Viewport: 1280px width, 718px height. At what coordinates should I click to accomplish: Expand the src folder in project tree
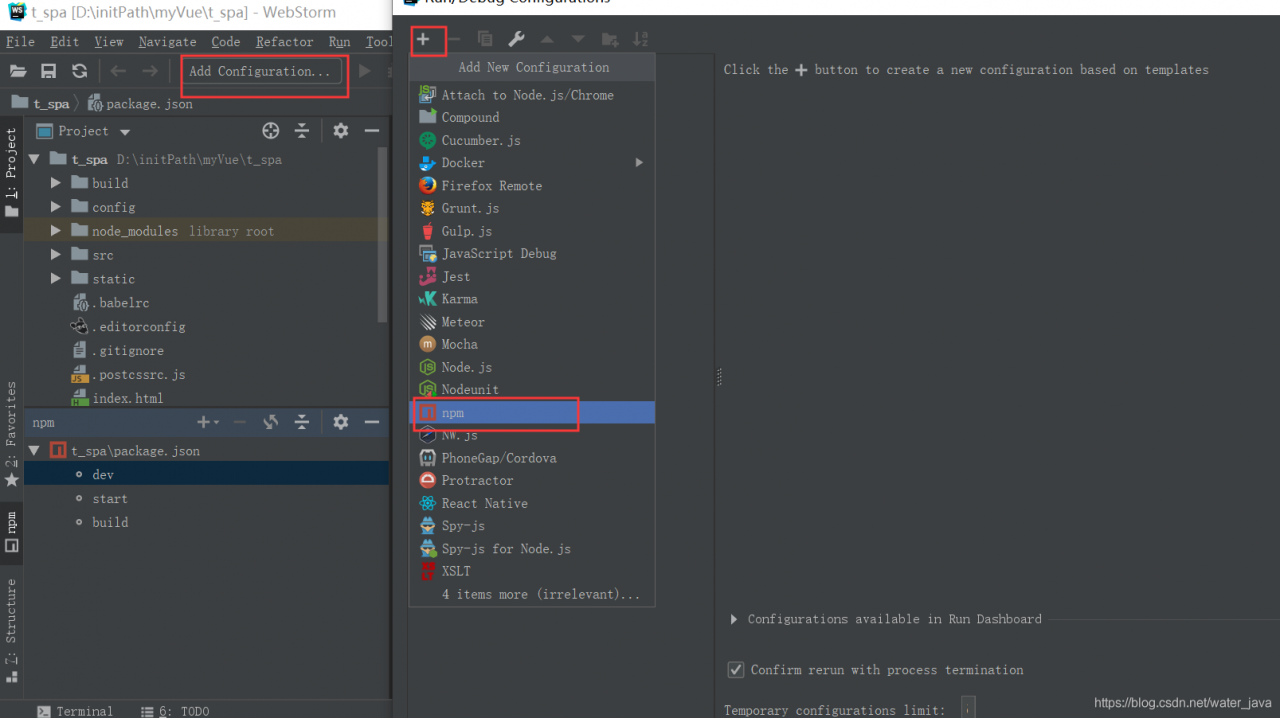click(56, 255)
